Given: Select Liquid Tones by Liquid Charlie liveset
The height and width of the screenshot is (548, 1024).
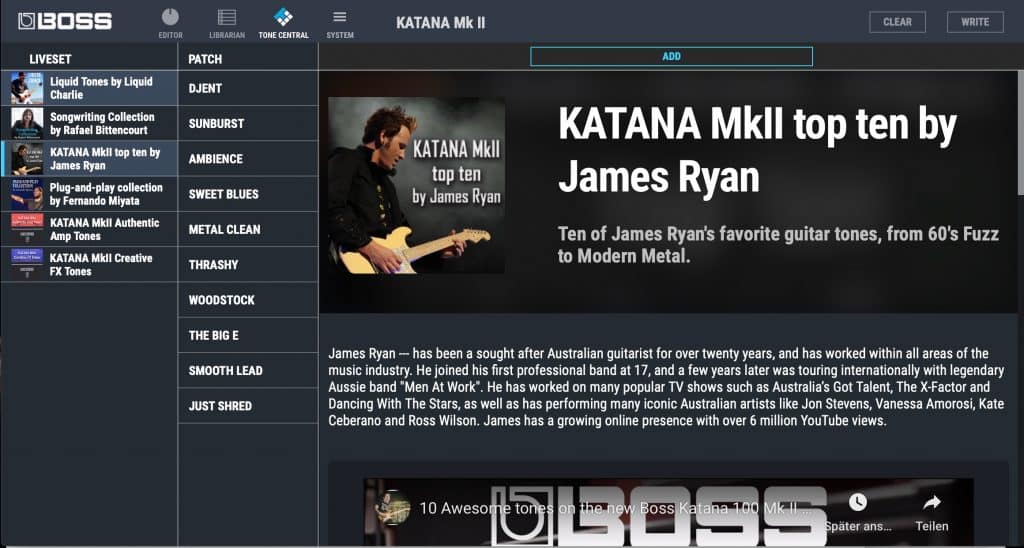Looking at the screenshot, I should [x=89, y=88].
